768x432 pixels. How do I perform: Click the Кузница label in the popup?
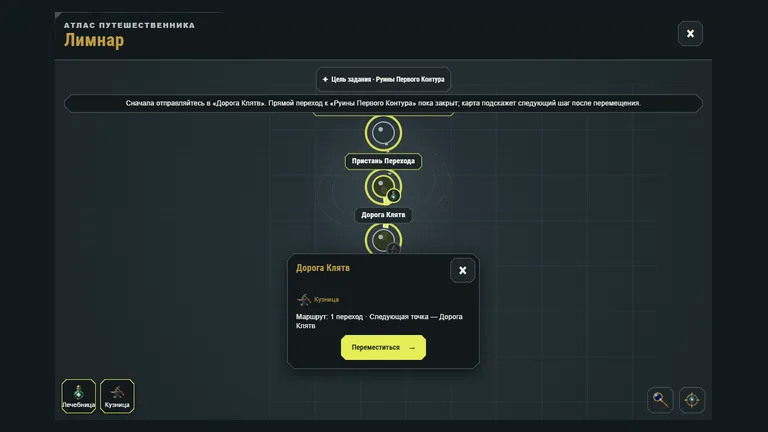[326, 299]
